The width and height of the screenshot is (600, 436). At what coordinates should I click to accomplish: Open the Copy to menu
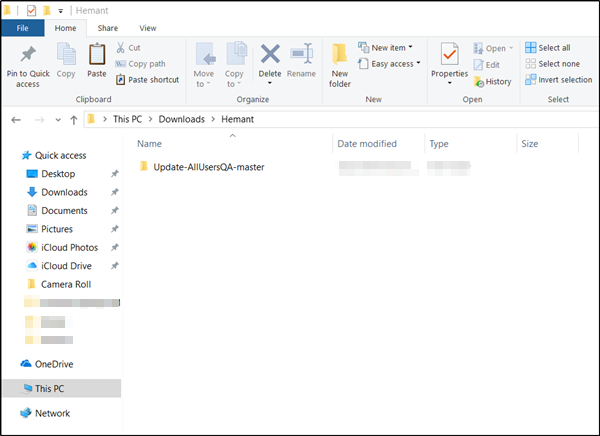click(x=234, y=65)
